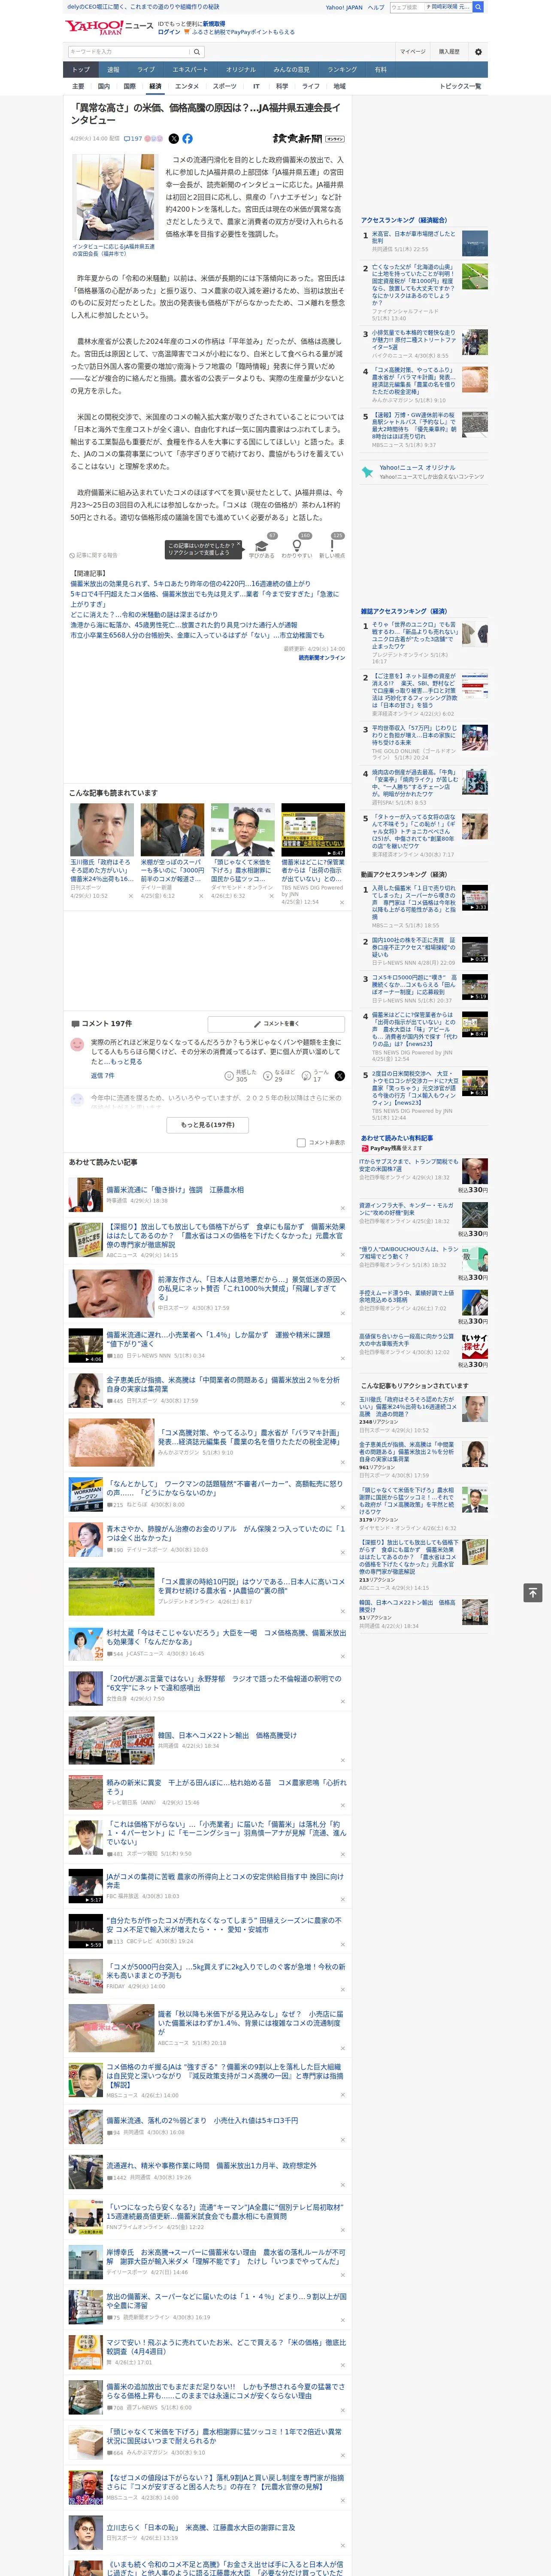Click 記事に関する報告 report icon link
The image size is (551, 2576).
pos(94,555)
